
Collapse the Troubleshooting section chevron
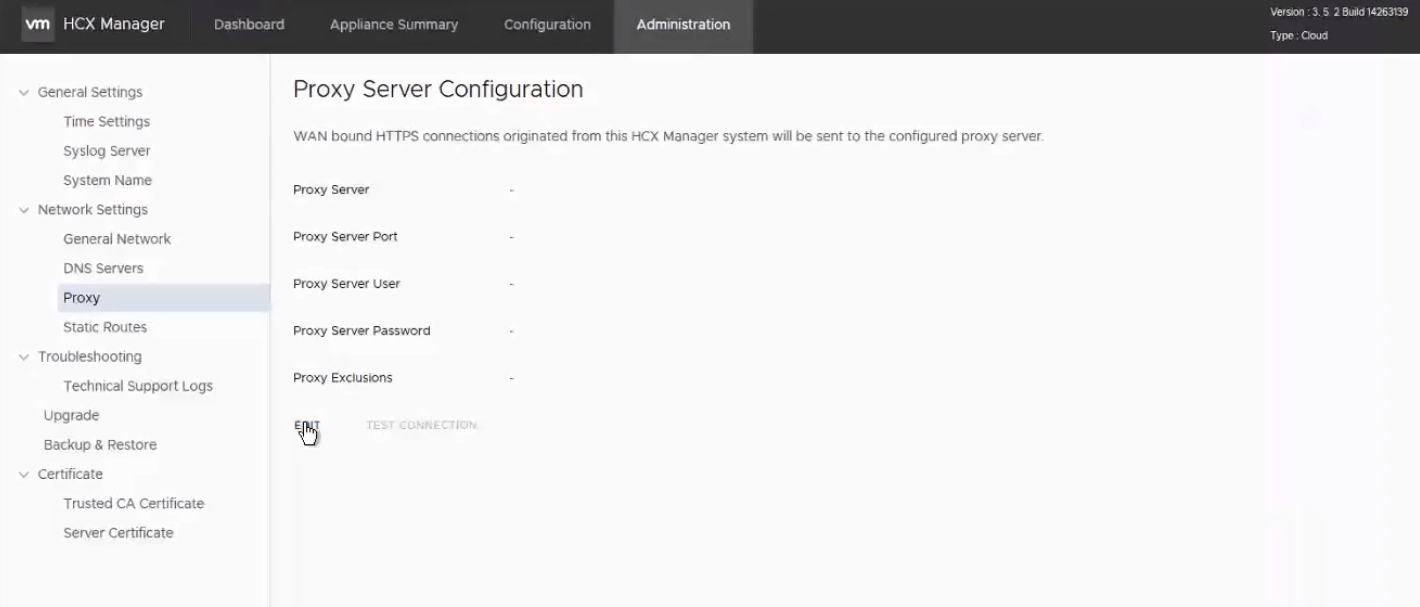click(24, 357)
